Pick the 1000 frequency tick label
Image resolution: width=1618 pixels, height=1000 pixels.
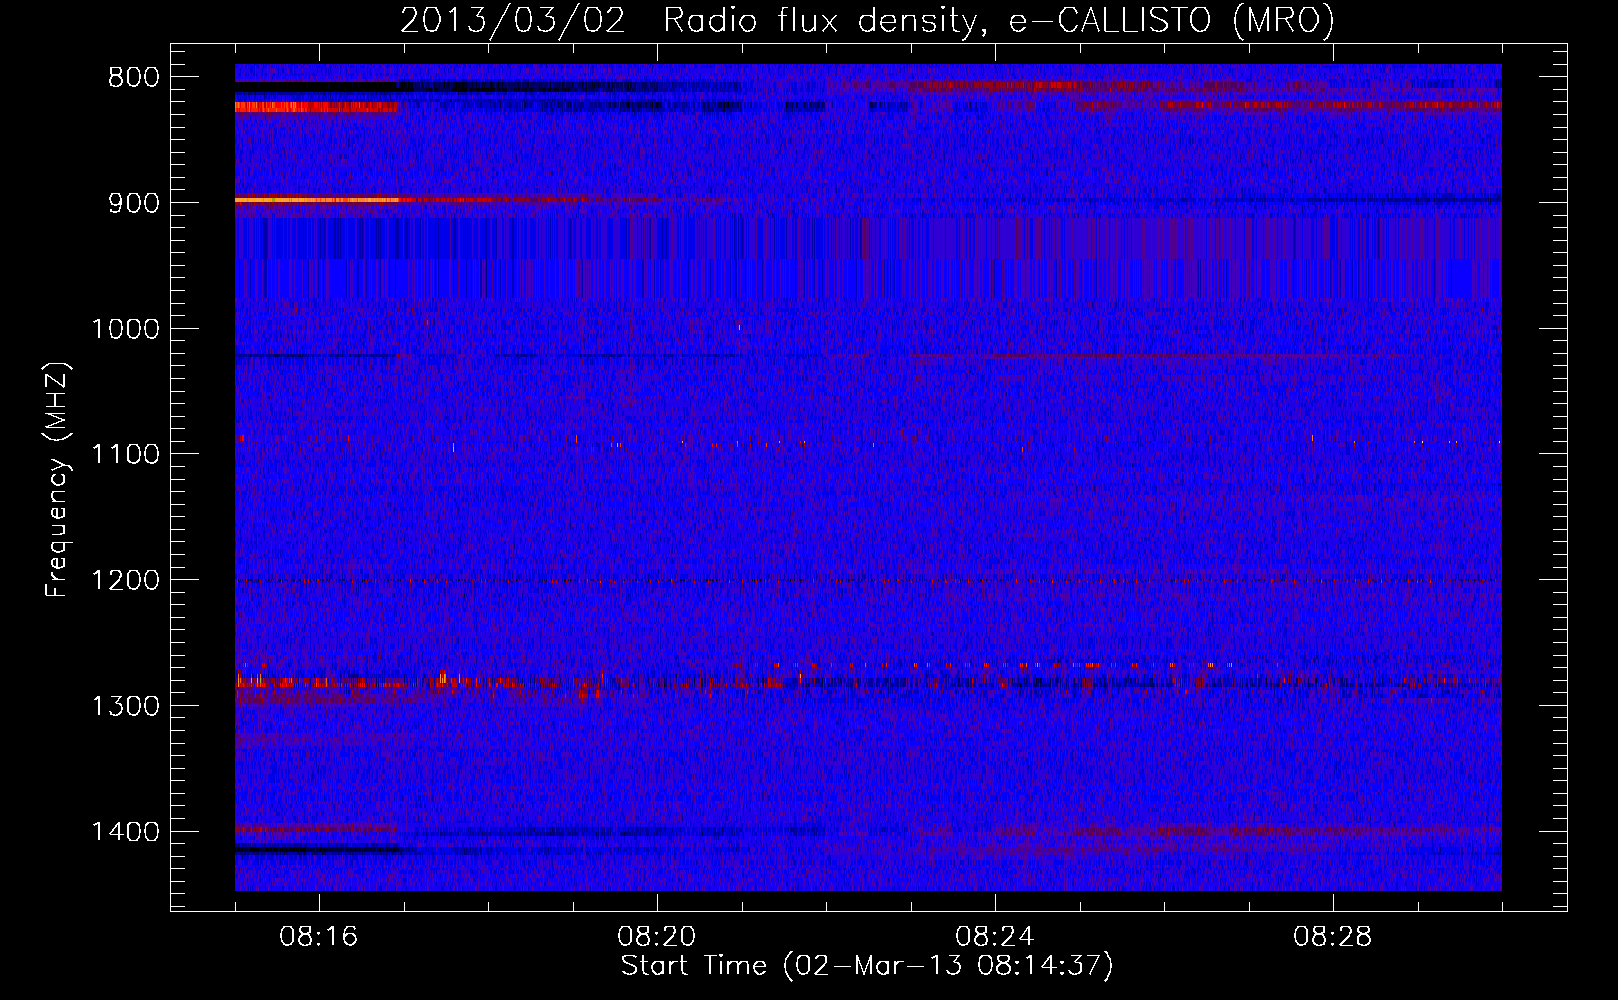click(125, 329)
